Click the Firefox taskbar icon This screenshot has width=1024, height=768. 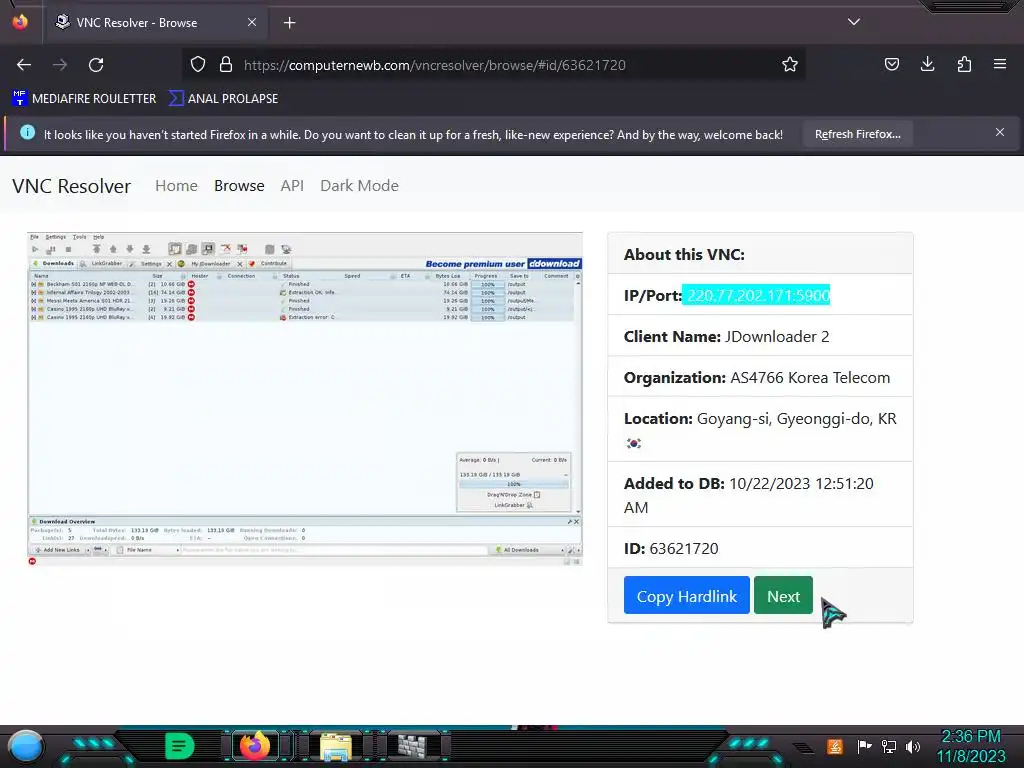255,746
